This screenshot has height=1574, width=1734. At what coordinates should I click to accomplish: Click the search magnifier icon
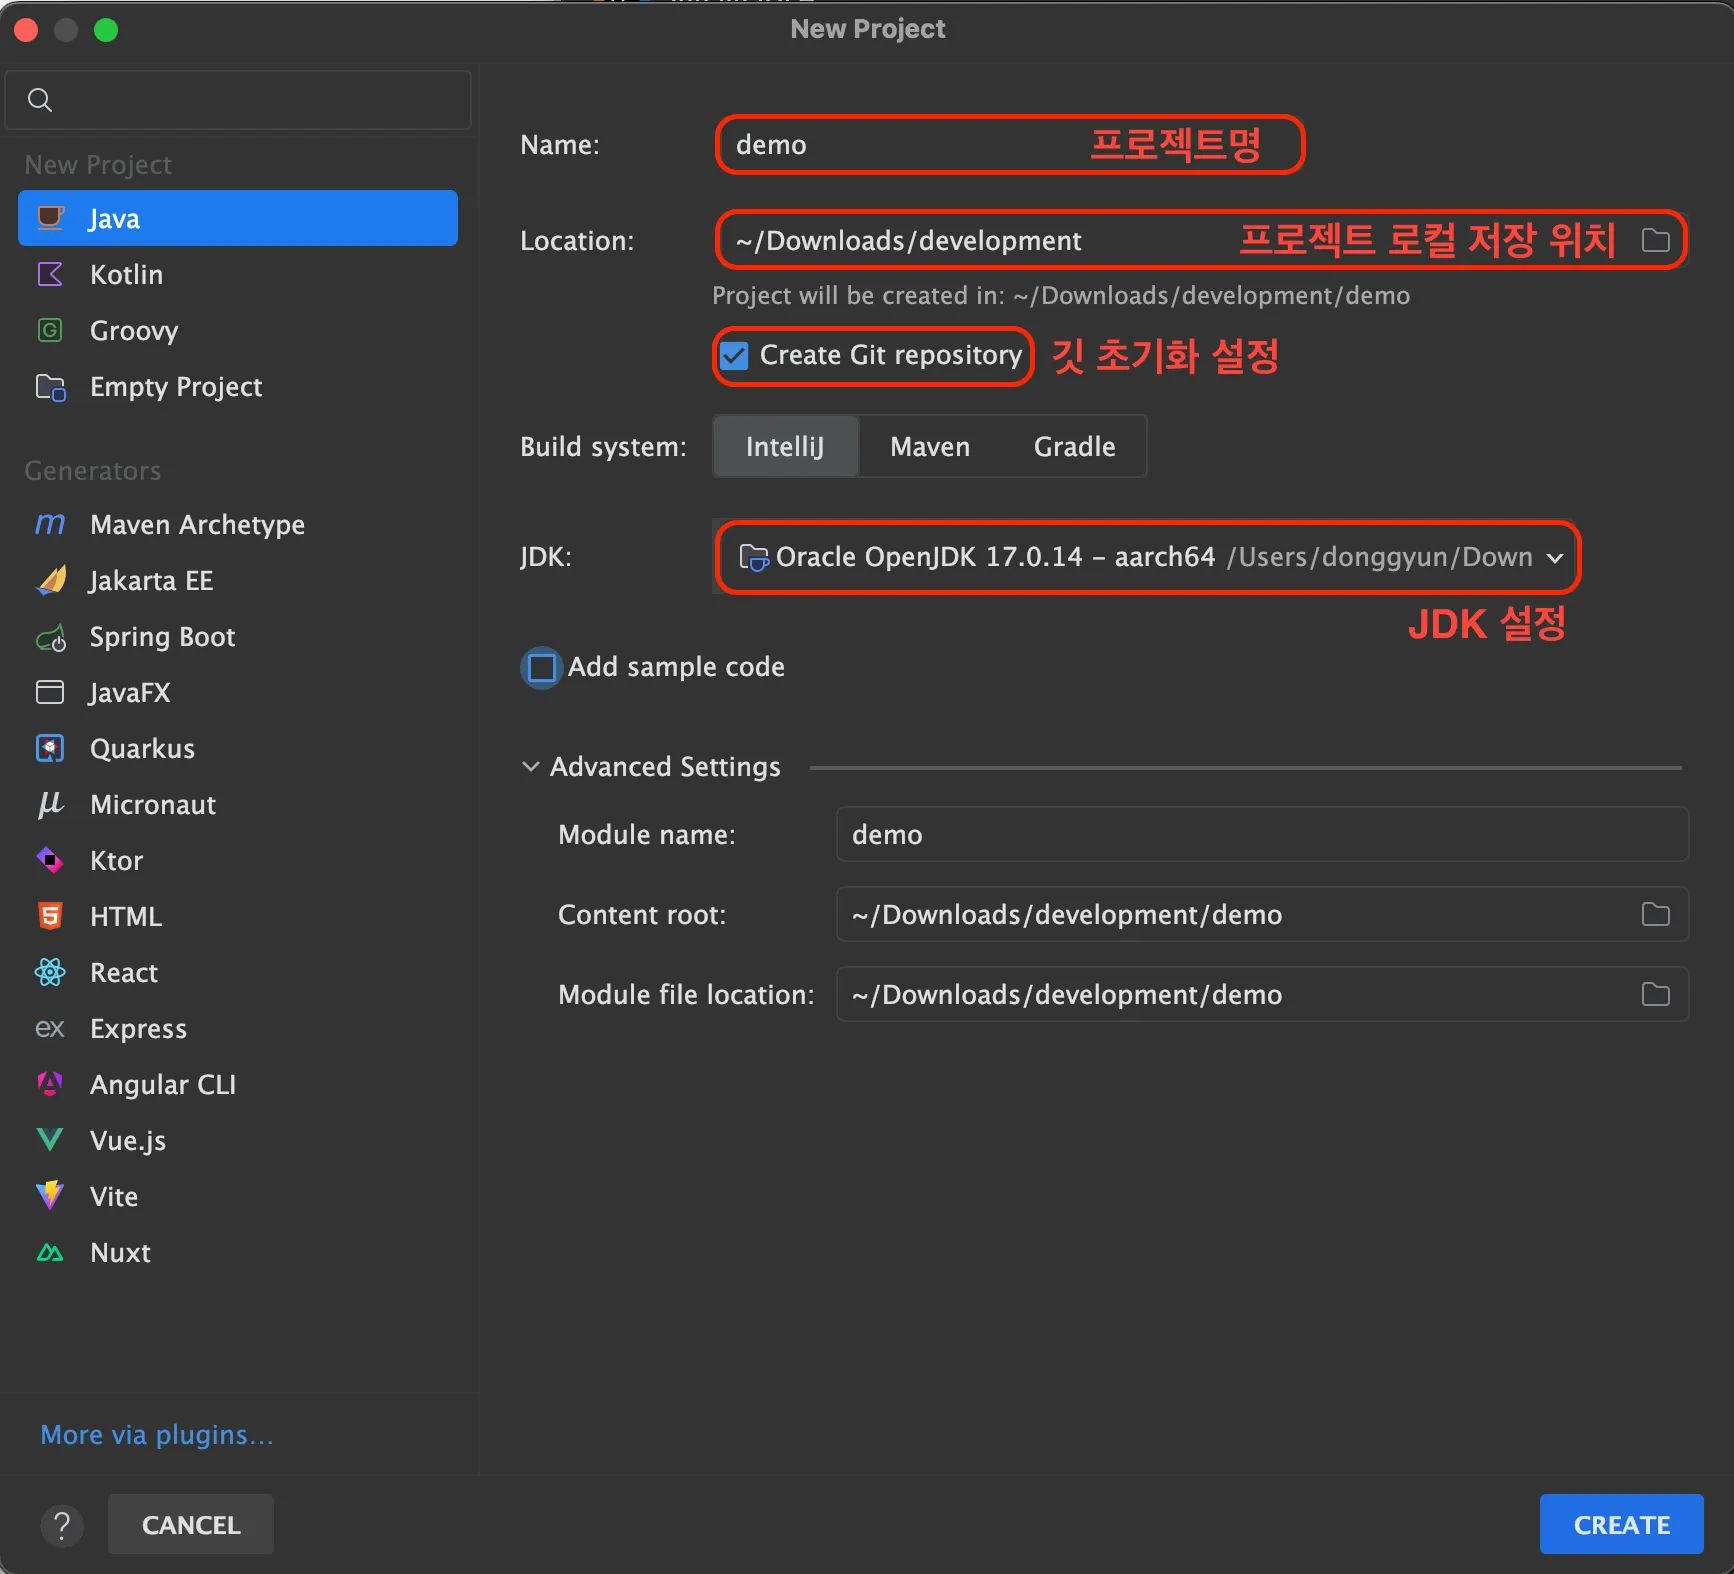click(40, 100)
